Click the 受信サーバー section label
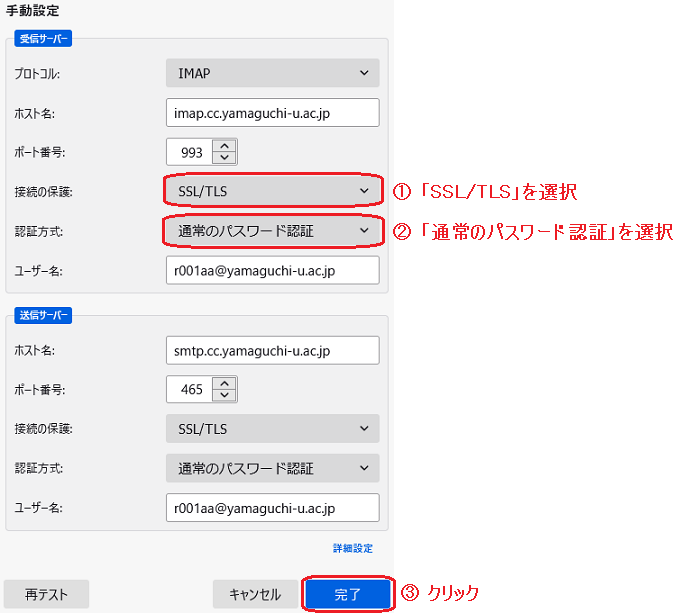Viewport: 684px width, 613px height. 43,39
